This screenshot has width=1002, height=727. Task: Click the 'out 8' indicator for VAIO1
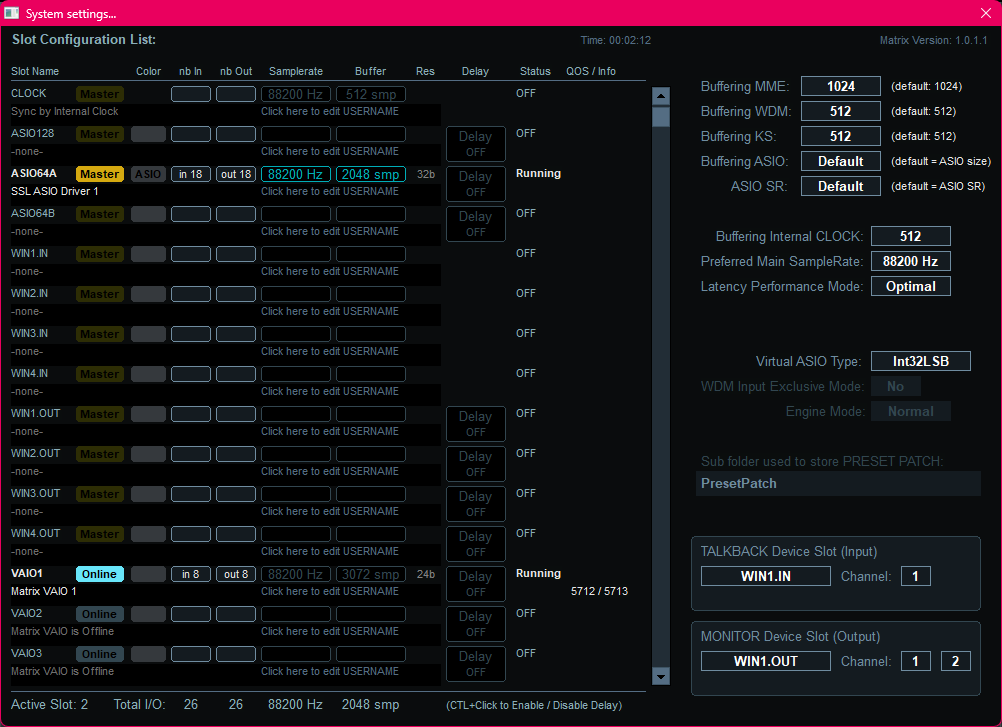point(235,573)
